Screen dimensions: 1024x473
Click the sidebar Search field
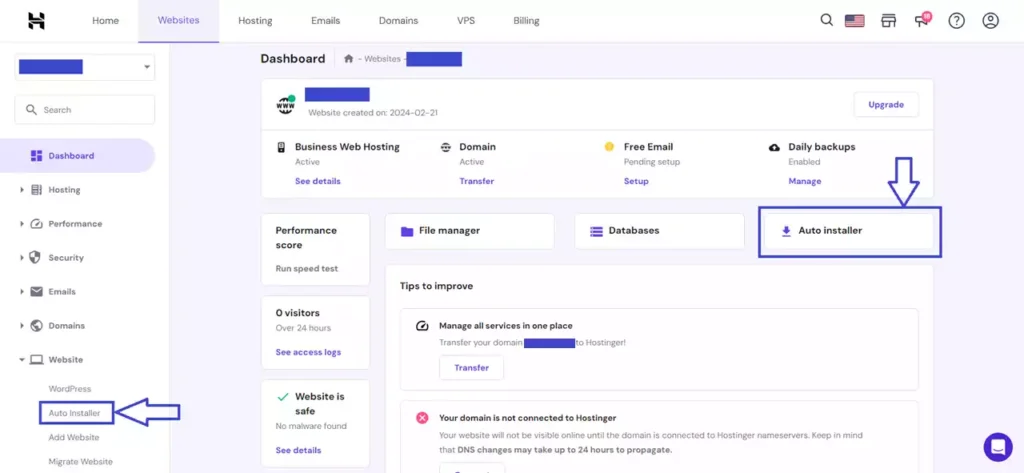(85, 110)
